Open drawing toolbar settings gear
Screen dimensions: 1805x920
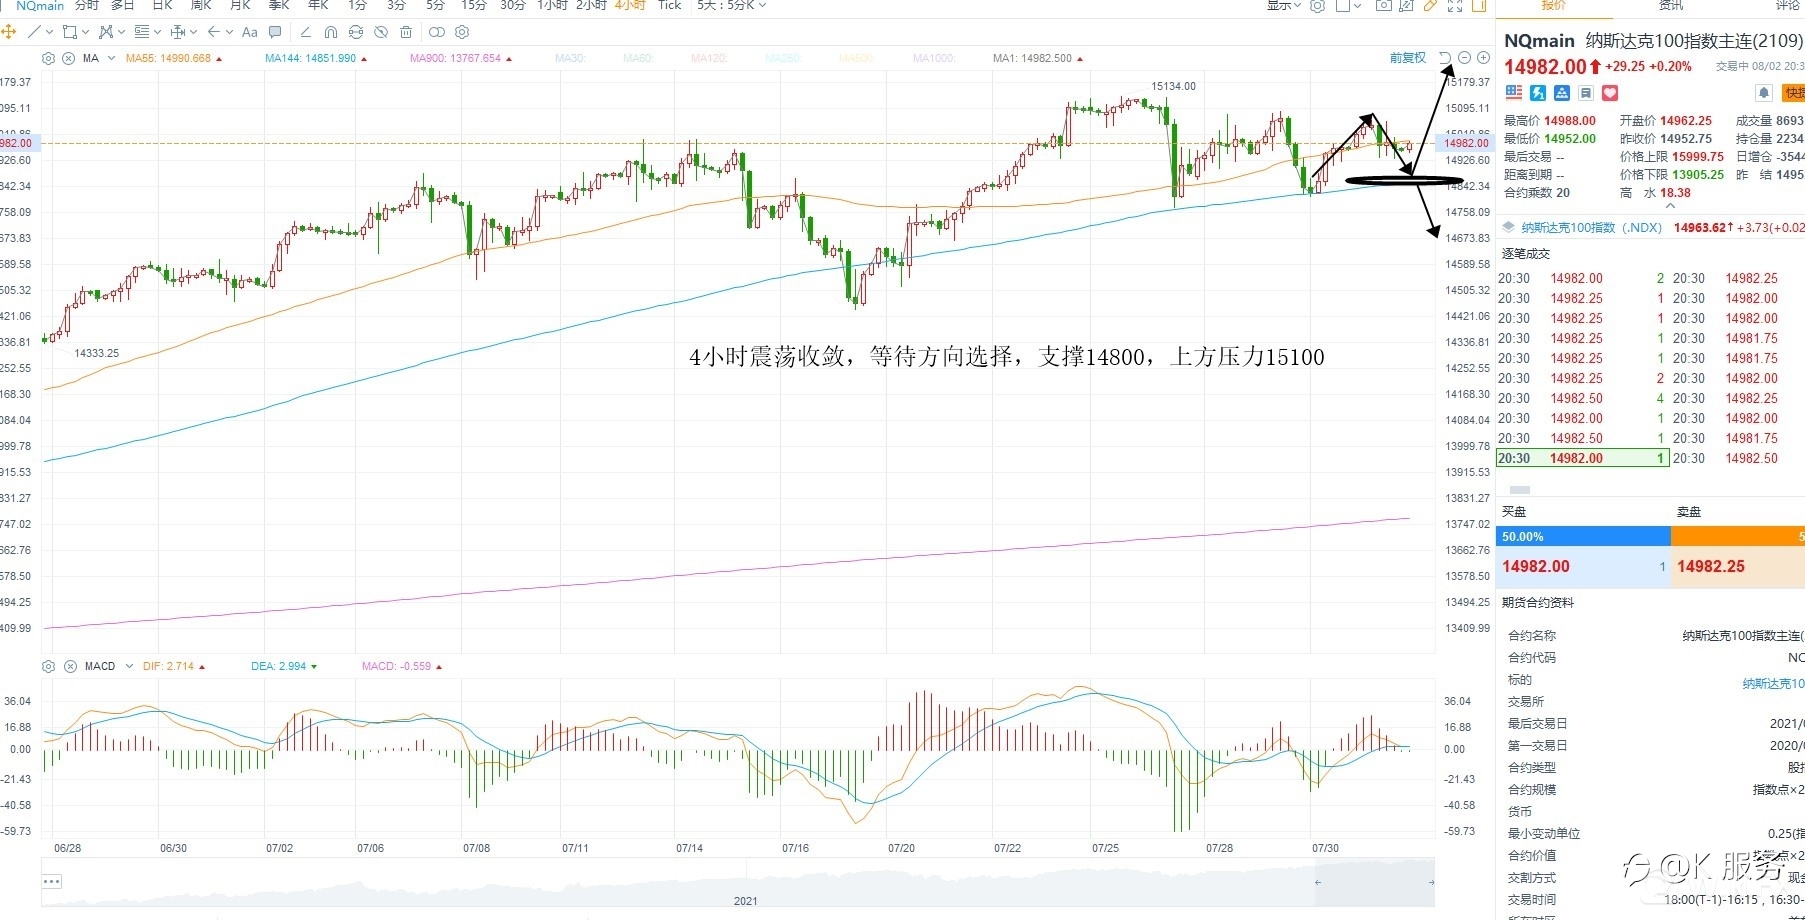click(462, 32)
